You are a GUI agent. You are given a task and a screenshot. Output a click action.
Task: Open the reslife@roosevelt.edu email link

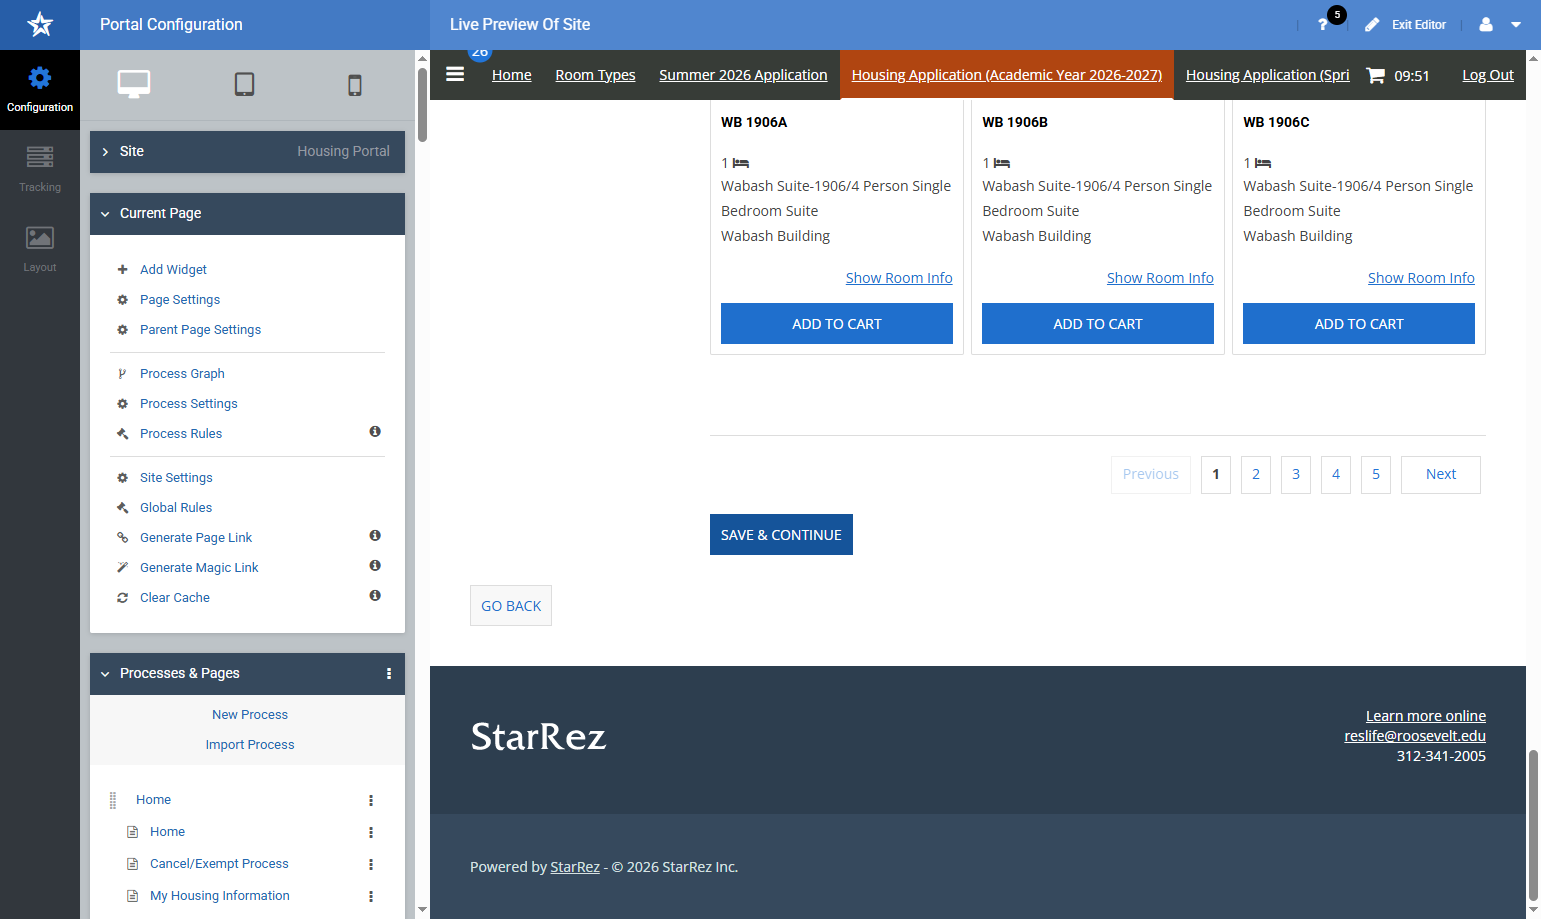click(x=1415, y=736)
